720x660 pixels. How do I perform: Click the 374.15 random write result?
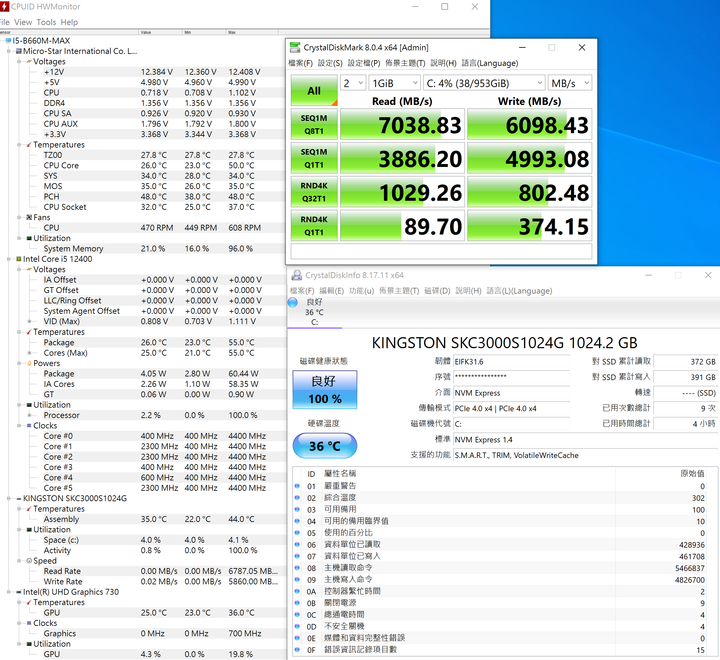point(529,226)
